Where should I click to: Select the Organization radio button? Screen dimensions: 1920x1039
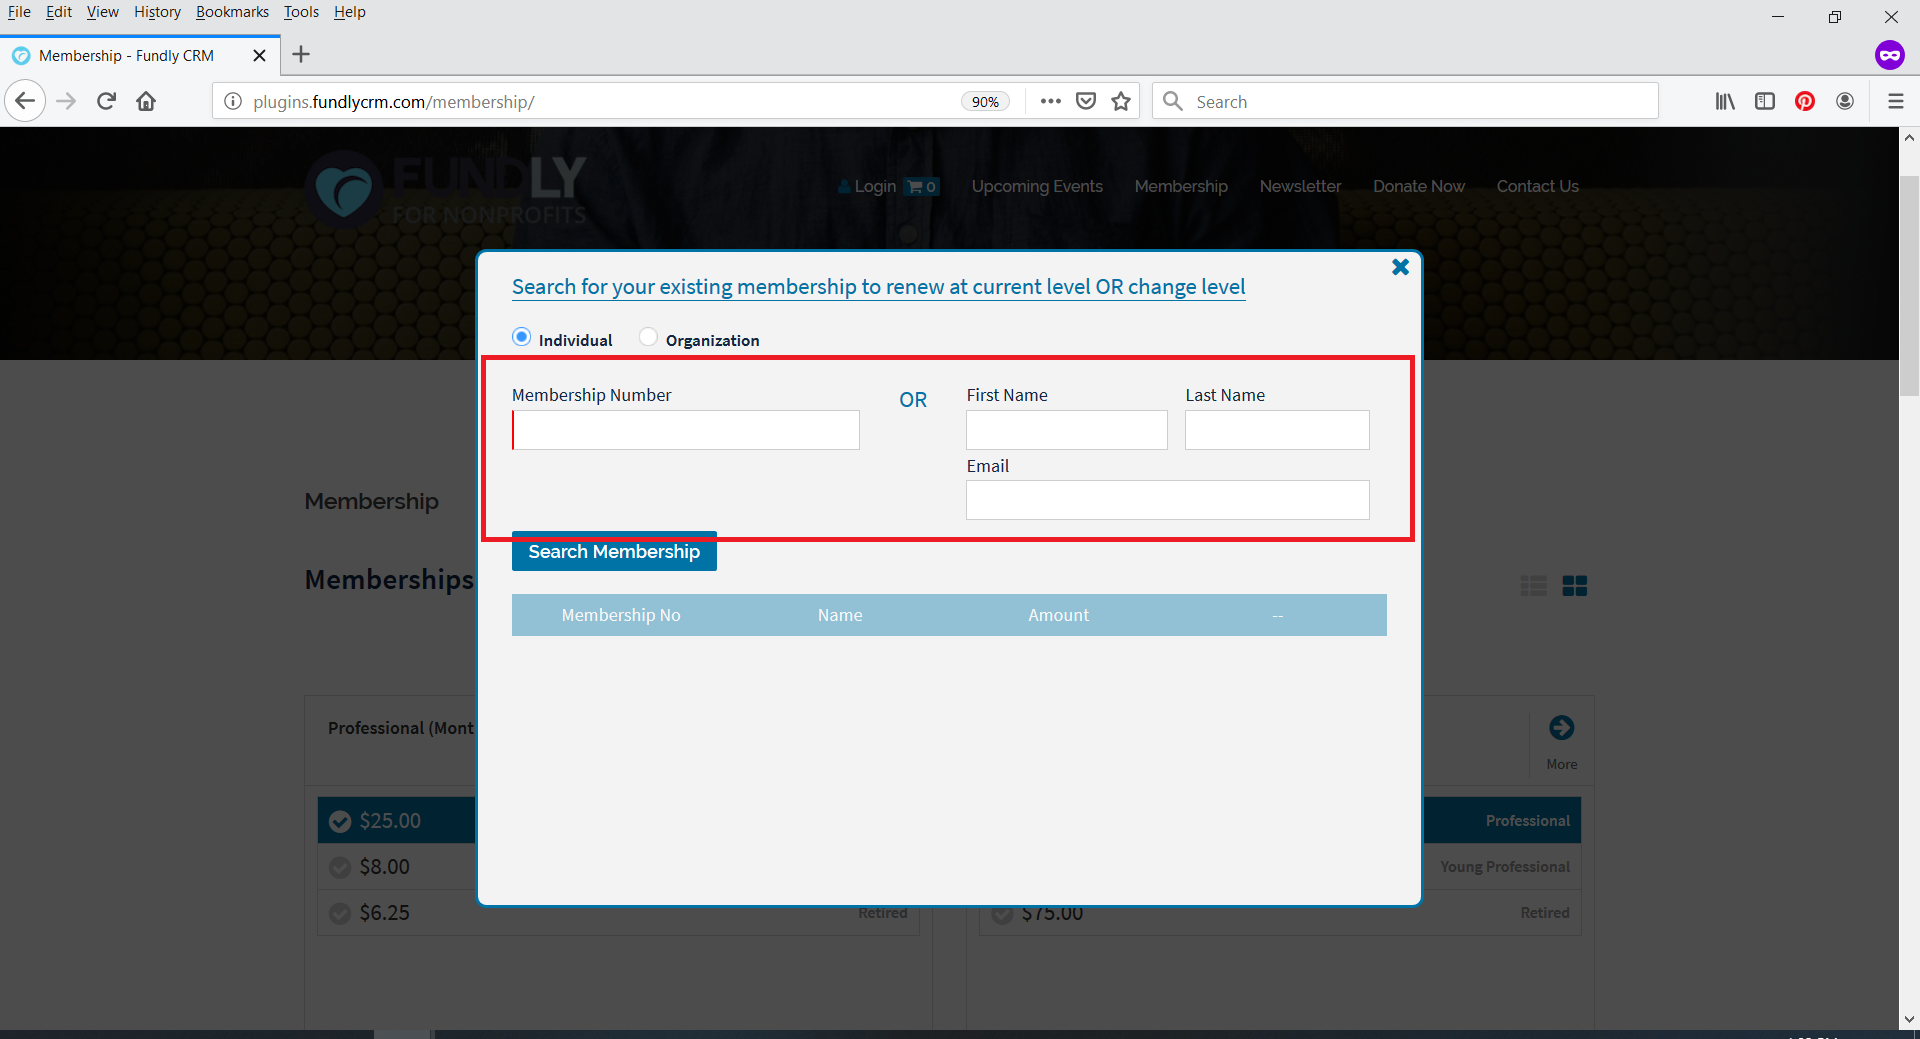click(648, 338)
